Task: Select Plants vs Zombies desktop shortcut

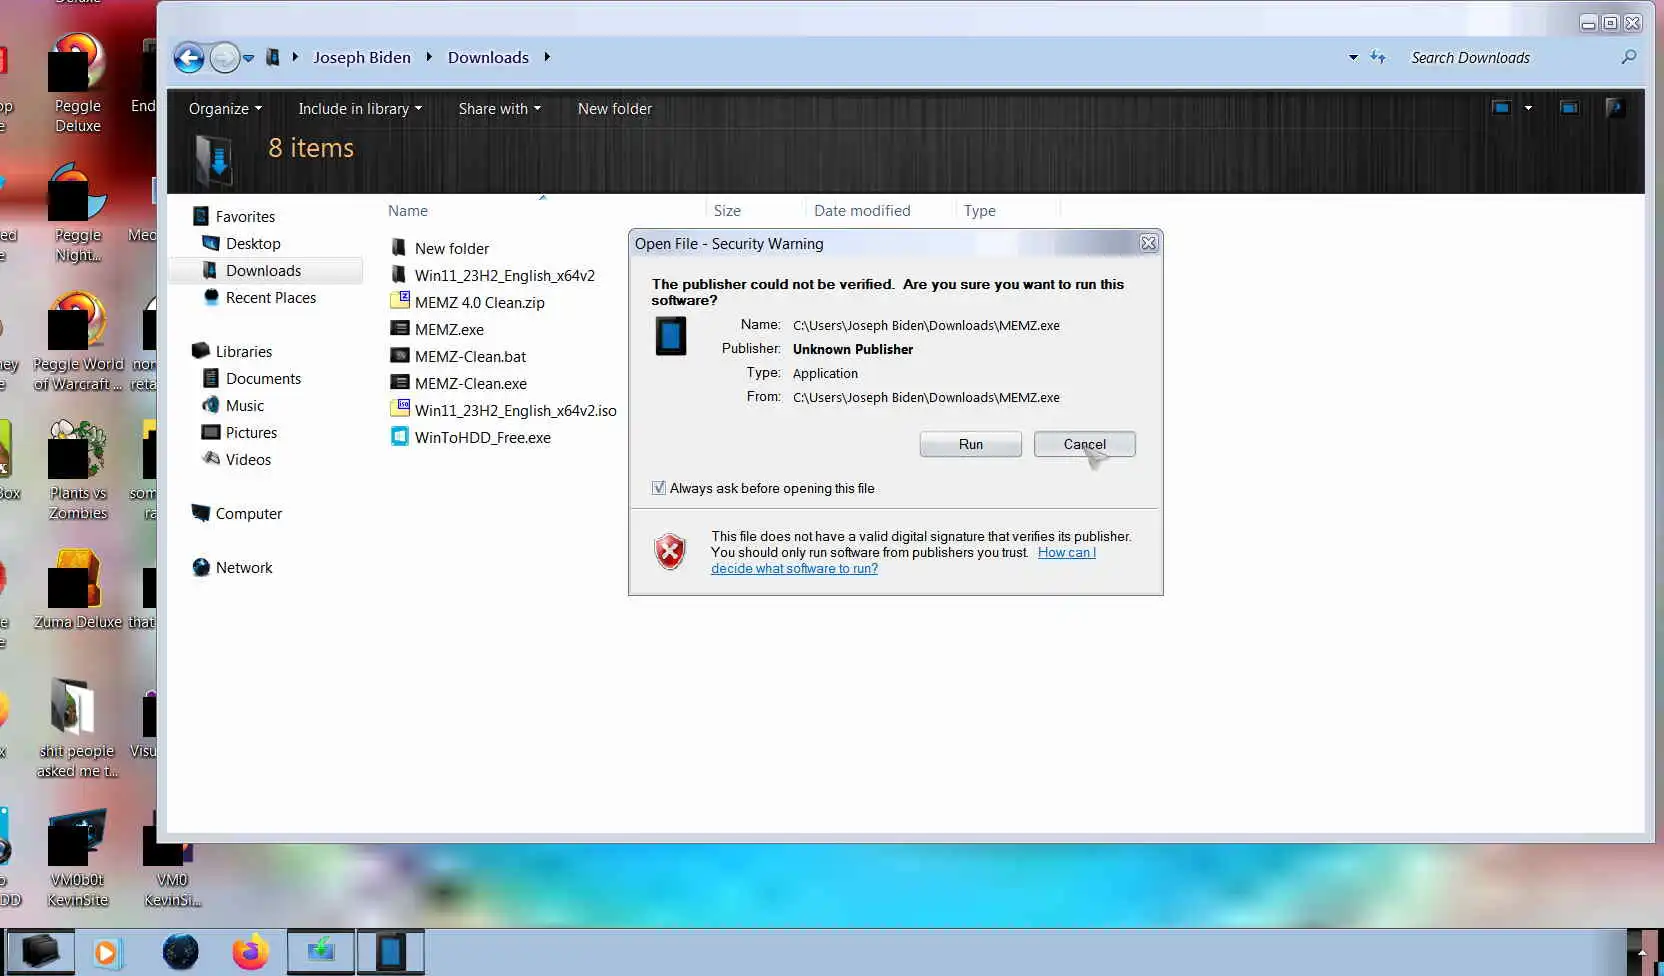Action: click(x=77, y=470)
